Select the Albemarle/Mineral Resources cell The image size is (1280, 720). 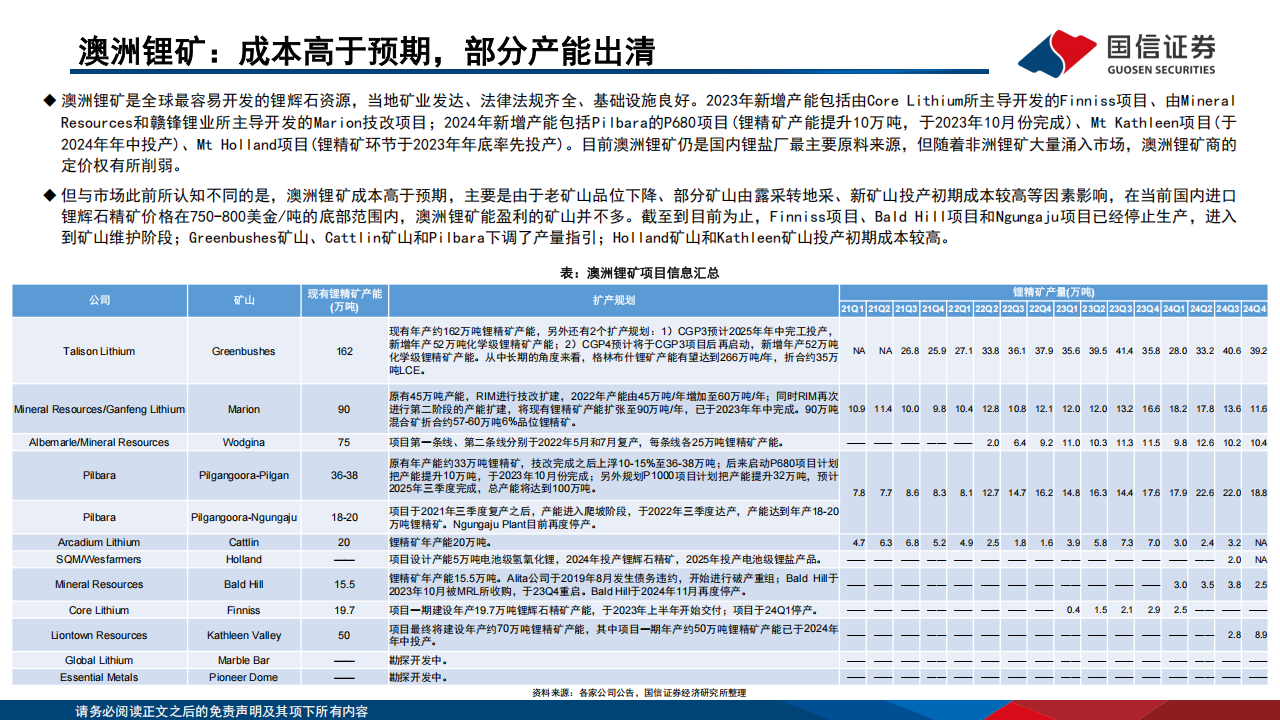[x=99, y=442]
